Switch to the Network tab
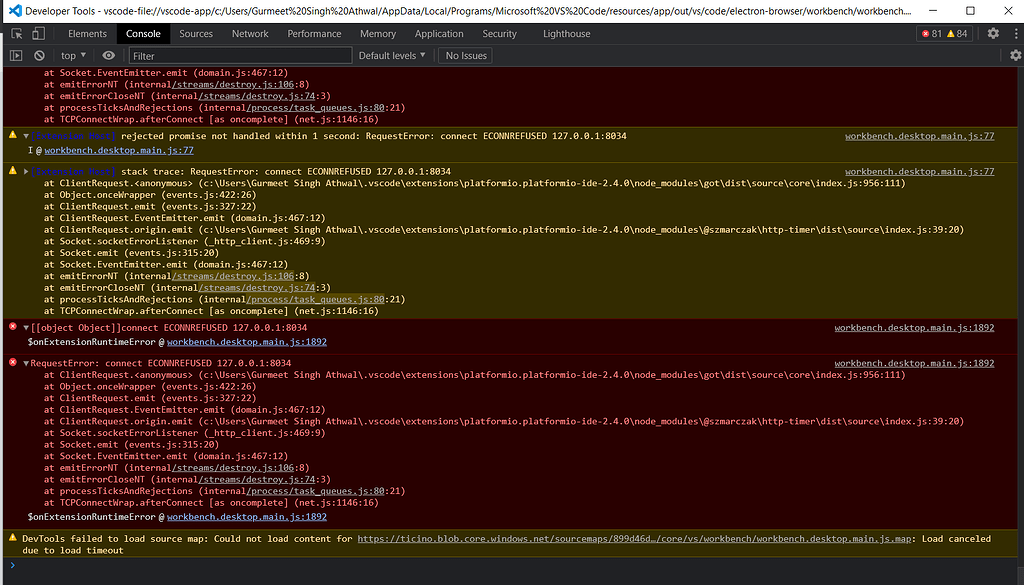The width and height of the screenshot is (1024, 585). [x=250, y=34]
